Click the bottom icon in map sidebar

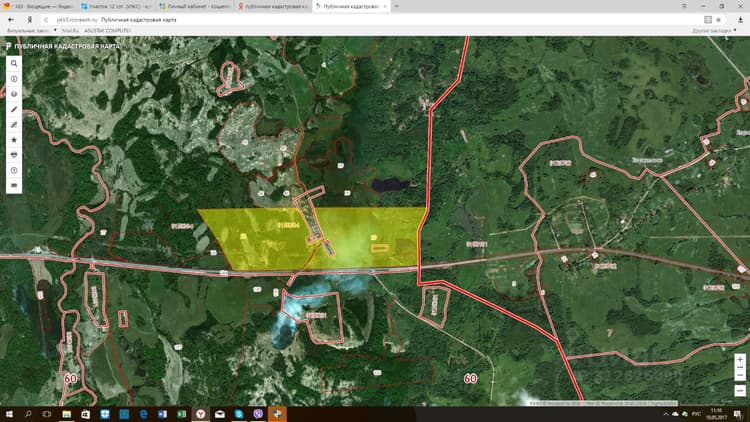[x=14, y=185]
